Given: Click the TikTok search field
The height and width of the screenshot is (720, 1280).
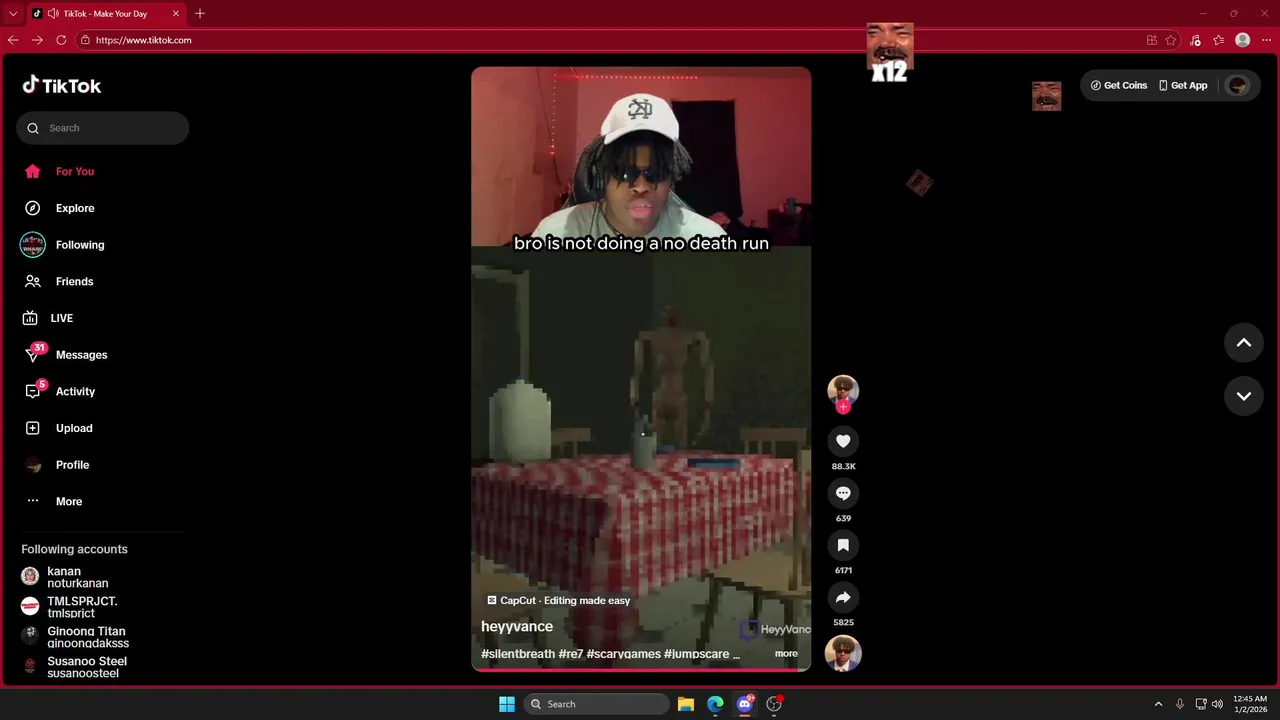Looking at the screenshot, I should [x=102, y=128].
